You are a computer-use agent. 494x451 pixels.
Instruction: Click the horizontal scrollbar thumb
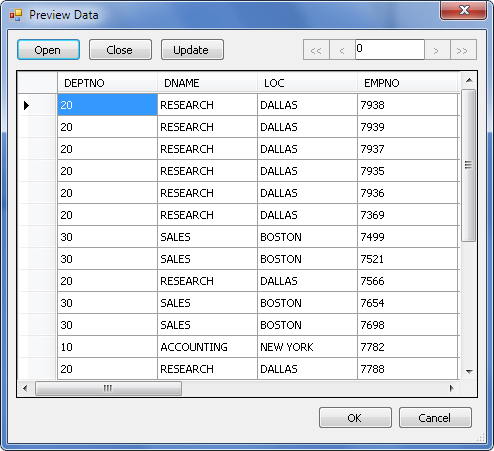tap(108, 388)
